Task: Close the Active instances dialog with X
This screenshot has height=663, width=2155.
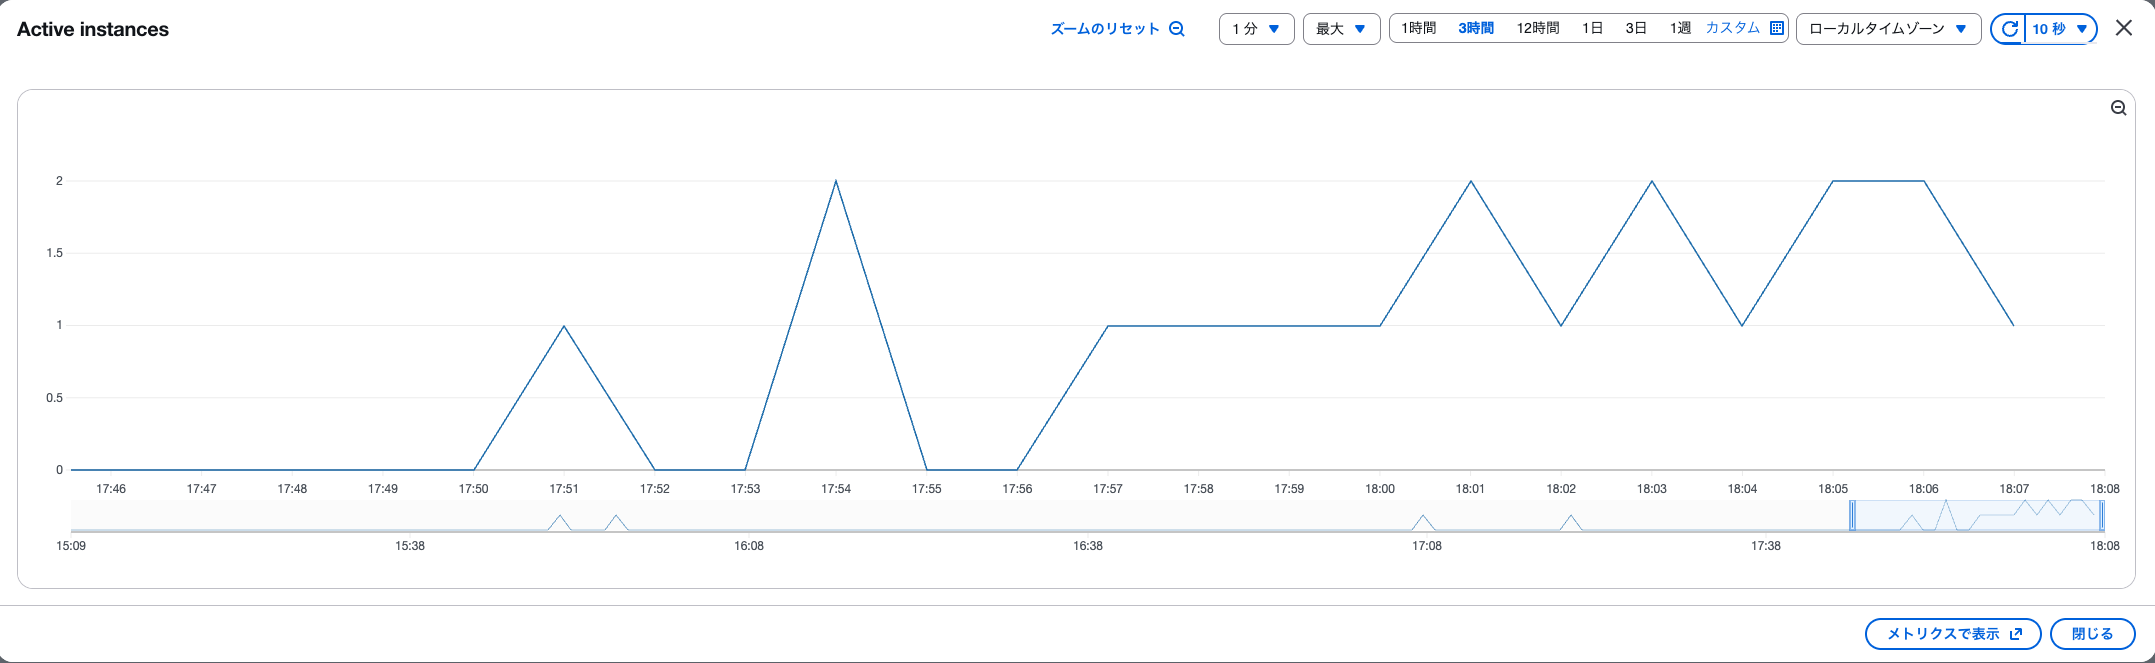Action: pos(2124,28)
